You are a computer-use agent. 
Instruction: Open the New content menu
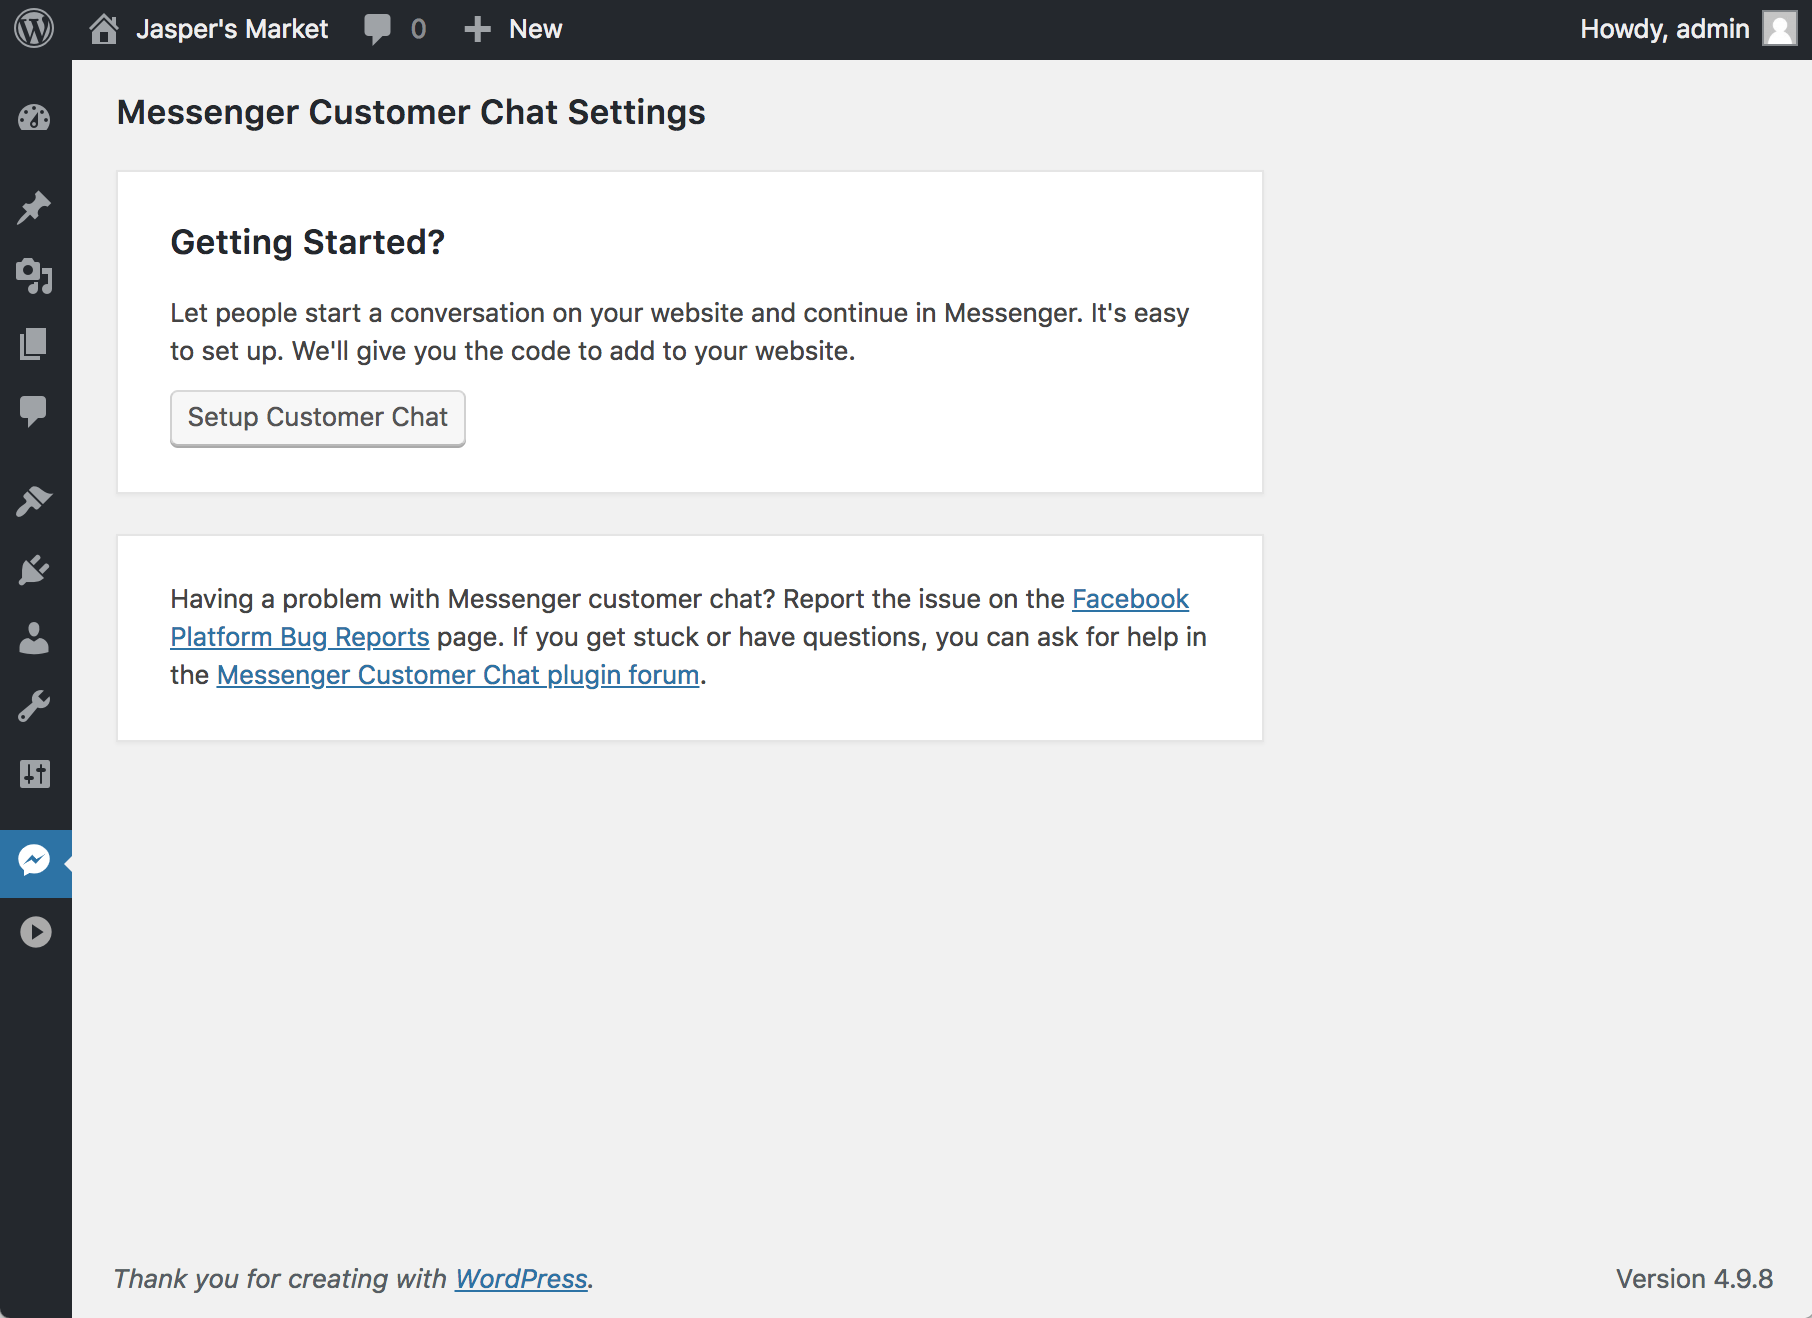514,29
